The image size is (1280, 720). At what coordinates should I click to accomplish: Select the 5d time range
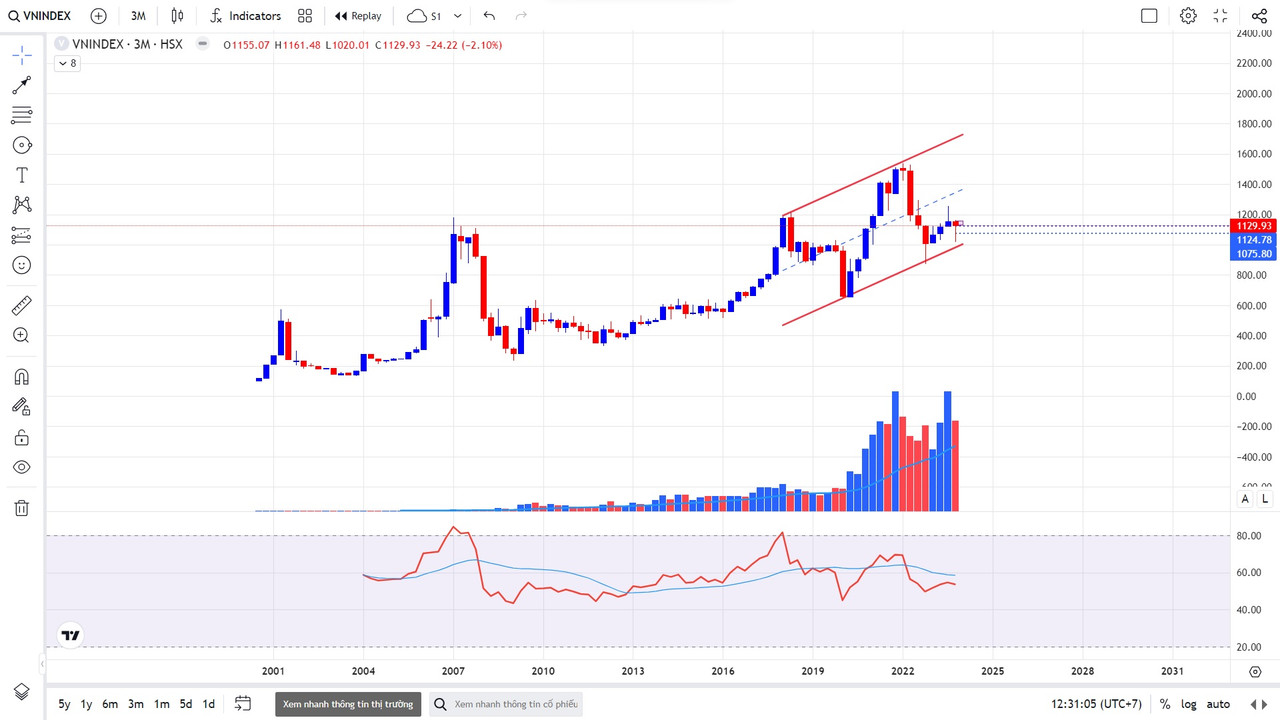pyautogui.click(x=186, y=704)
